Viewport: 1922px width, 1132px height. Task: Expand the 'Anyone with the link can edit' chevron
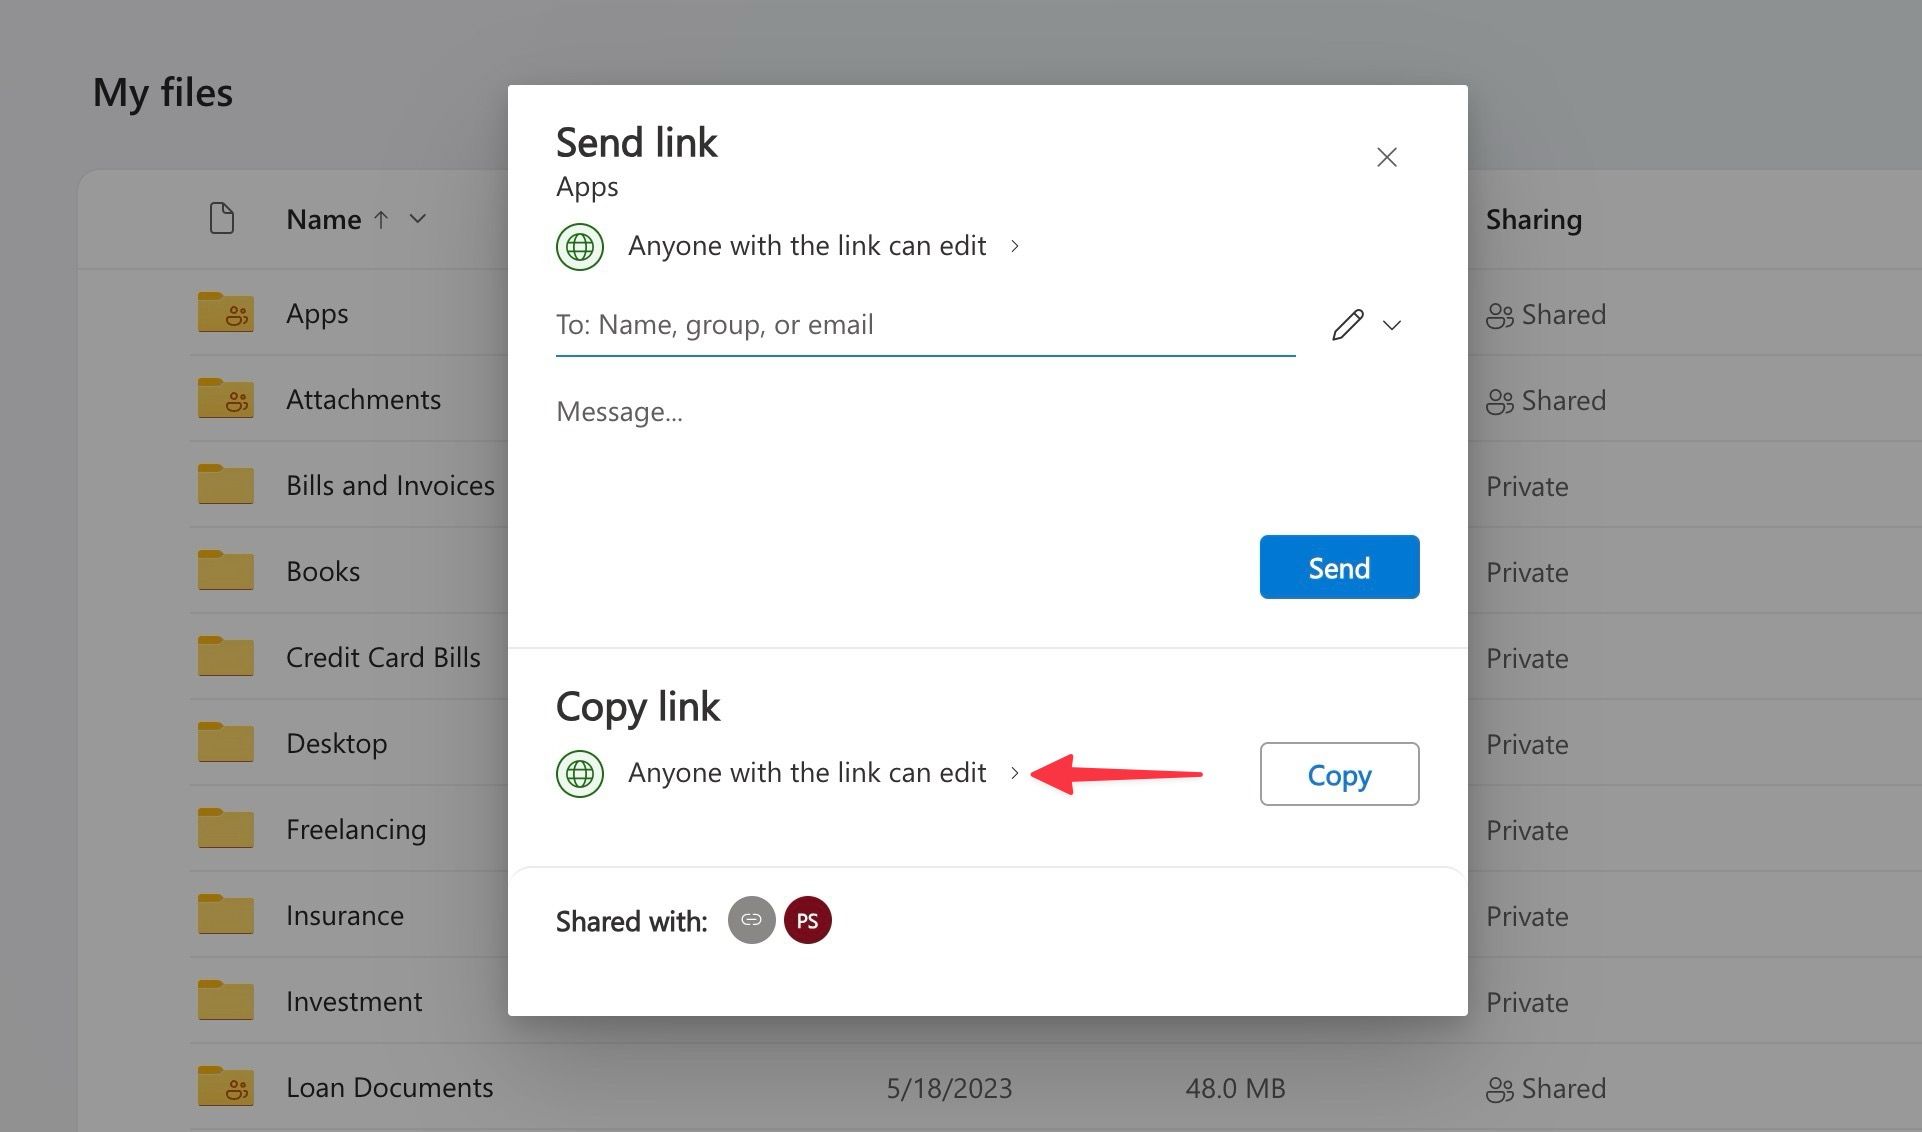click(1015, 246)
